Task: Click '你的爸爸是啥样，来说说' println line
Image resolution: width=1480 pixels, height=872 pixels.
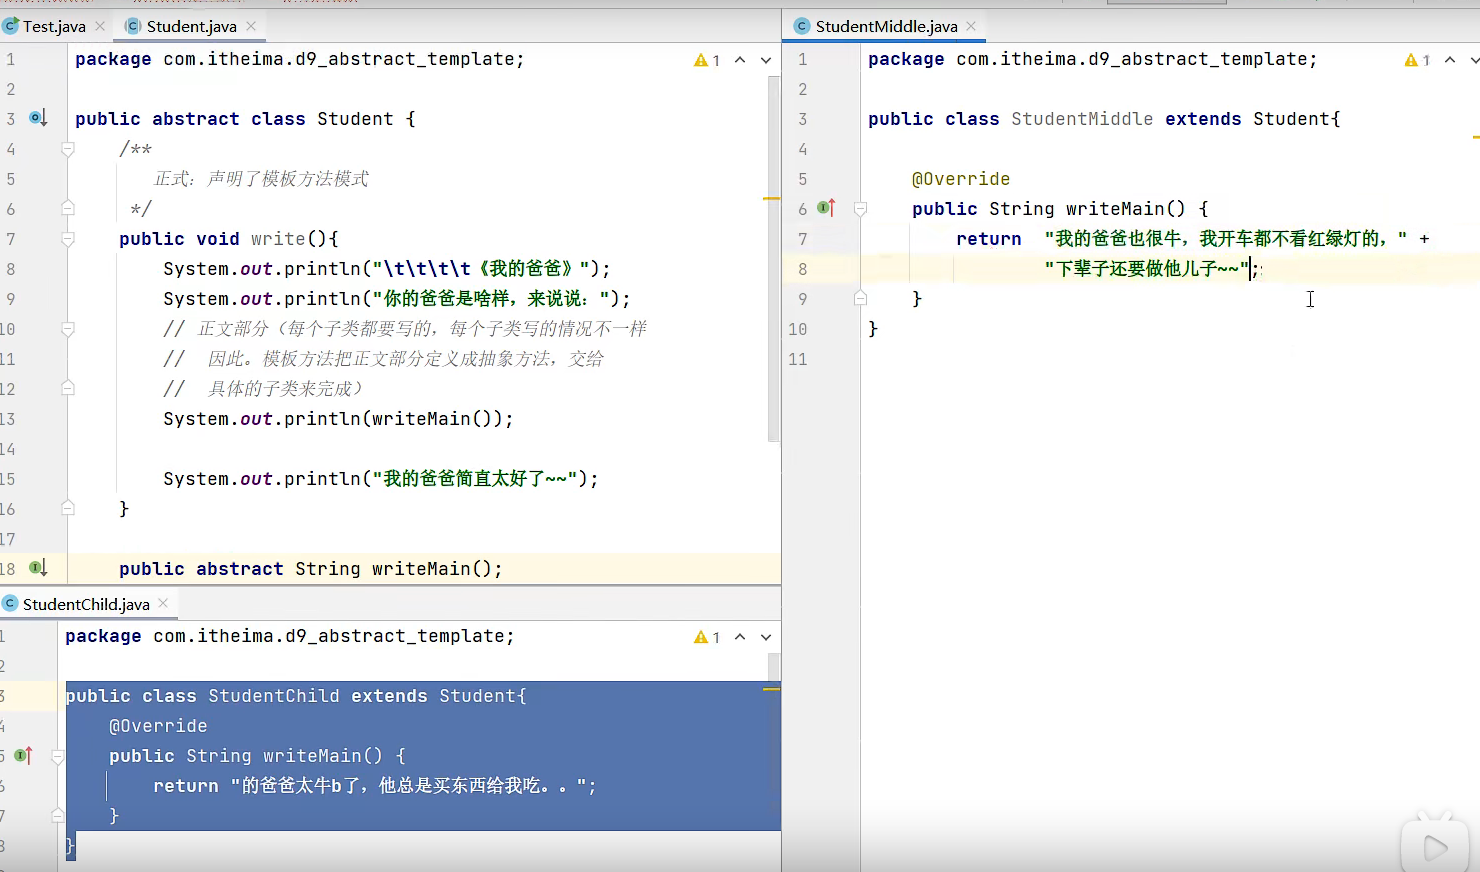Action: 397,299
